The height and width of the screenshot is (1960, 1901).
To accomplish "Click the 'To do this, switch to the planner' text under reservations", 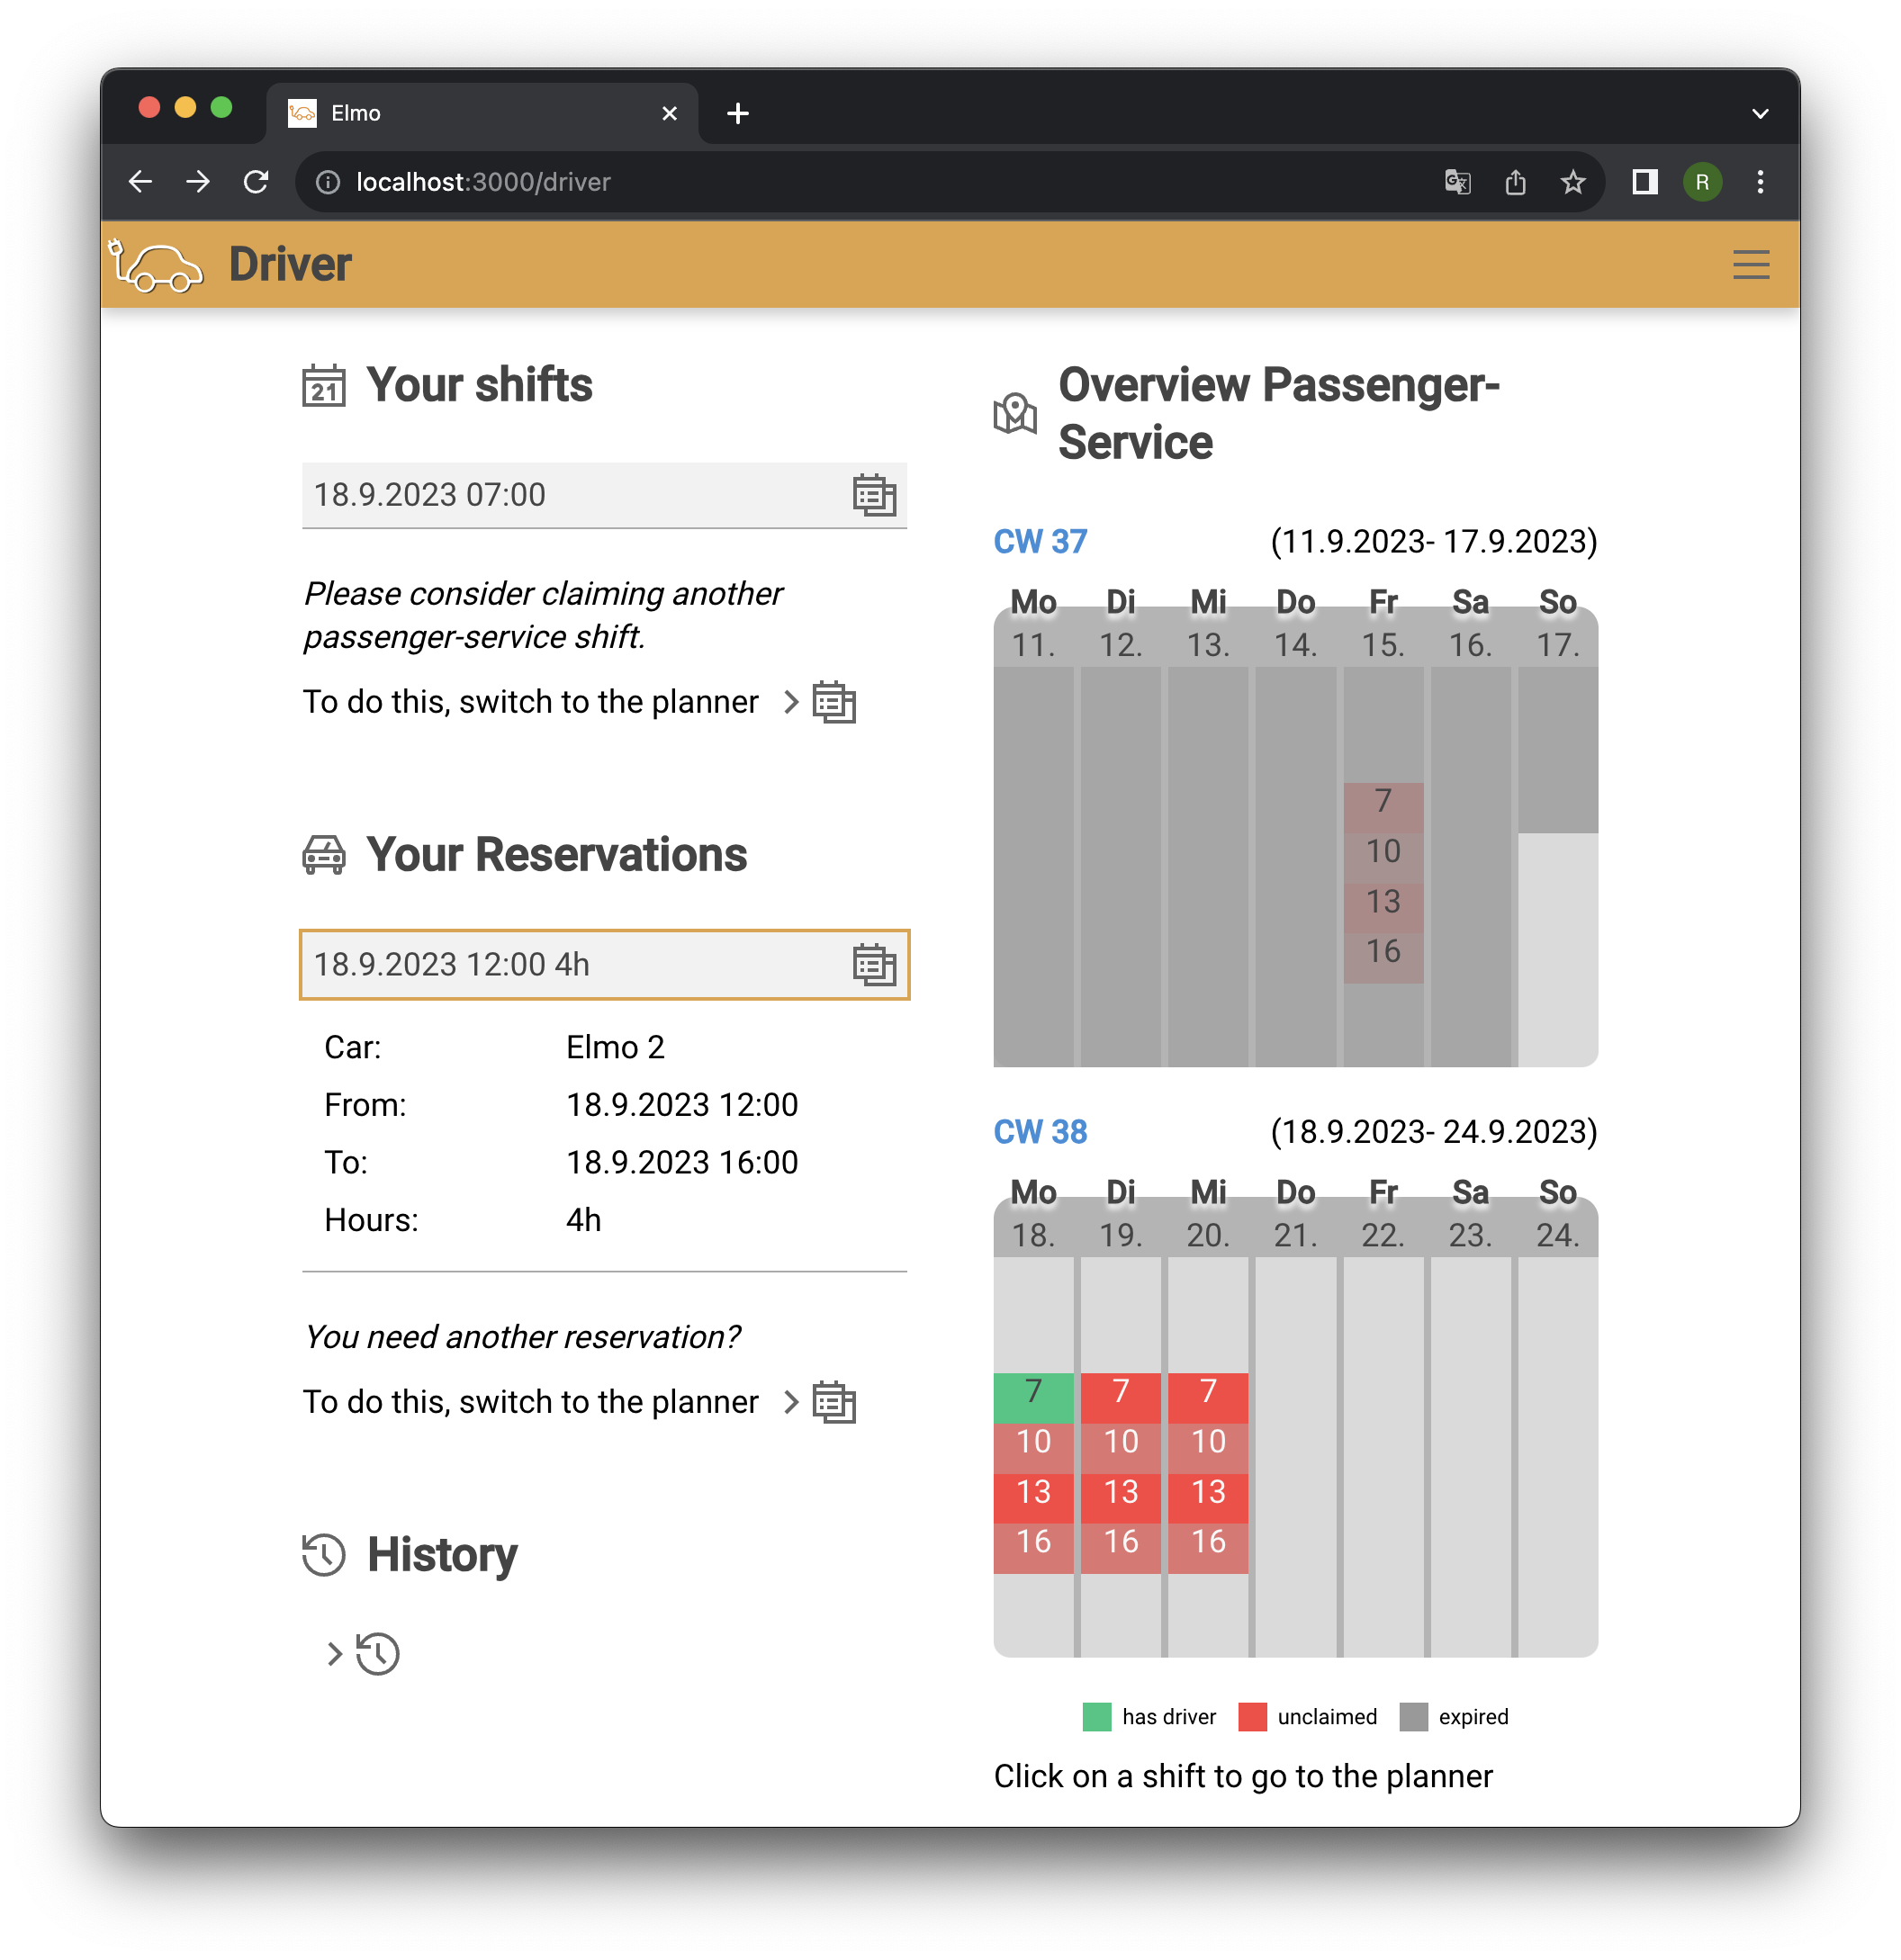I will pos(530,1402).
